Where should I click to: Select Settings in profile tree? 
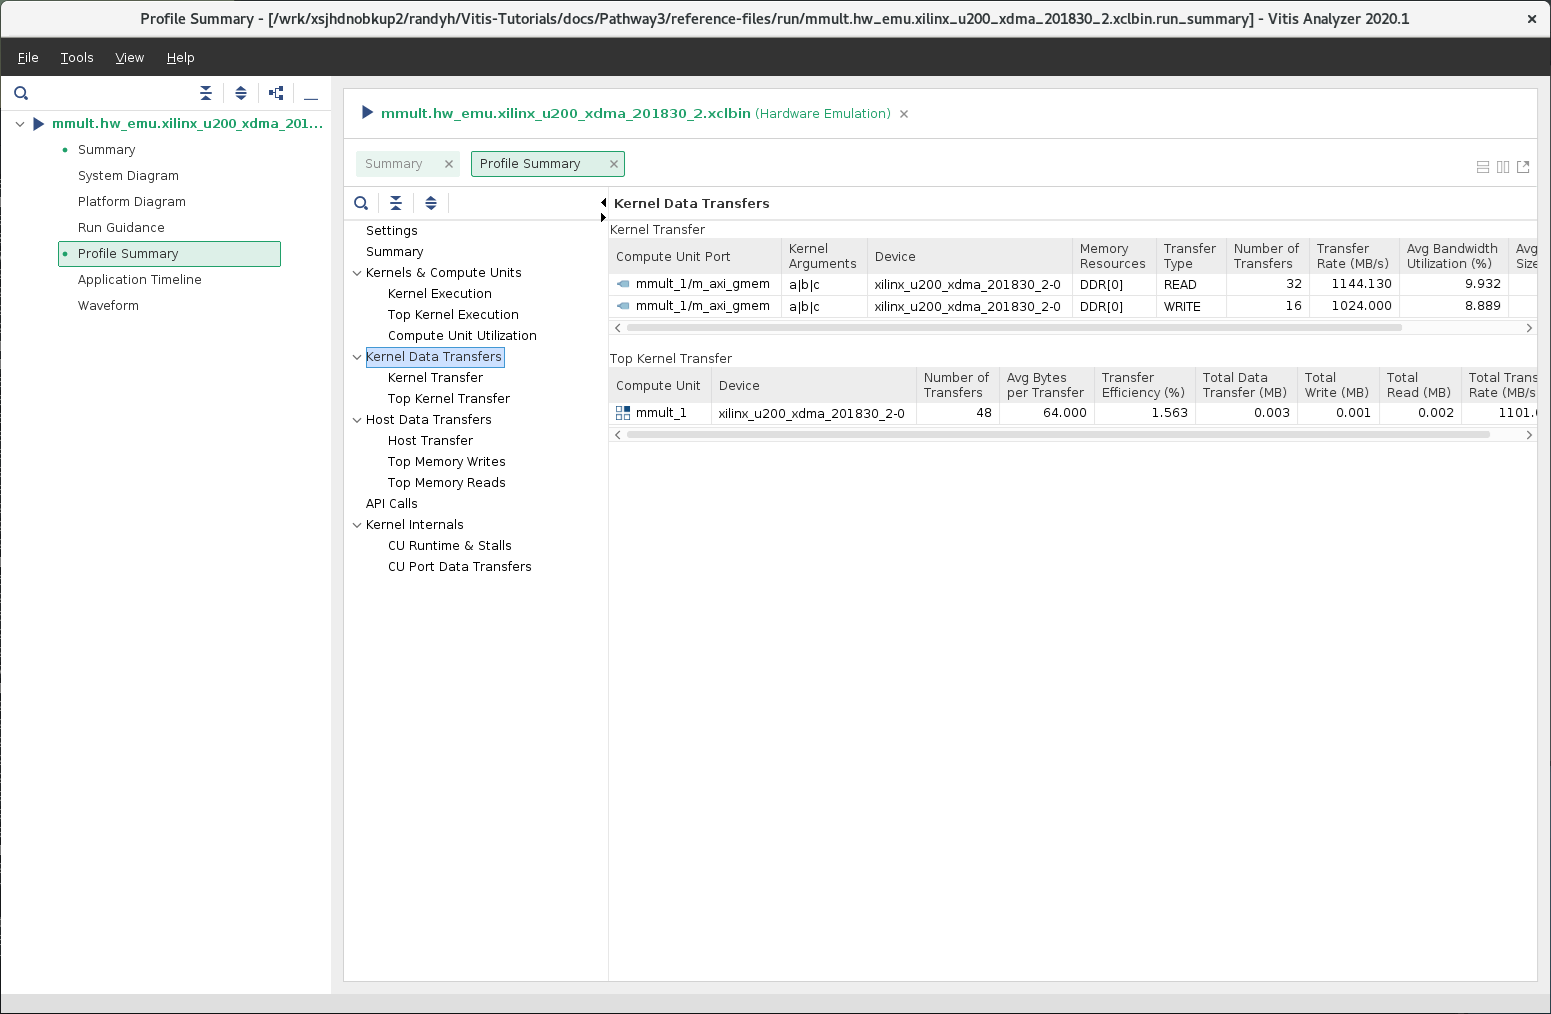point(392,231)
